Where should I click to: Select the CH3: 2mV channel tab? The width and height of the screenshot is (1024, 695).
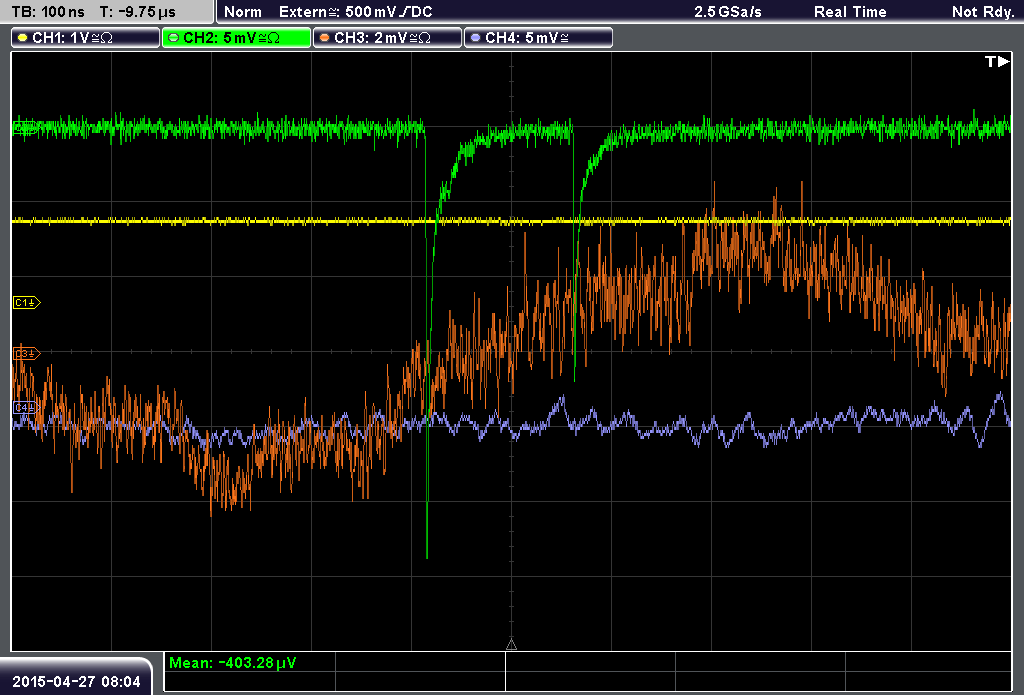pos(387,38)
